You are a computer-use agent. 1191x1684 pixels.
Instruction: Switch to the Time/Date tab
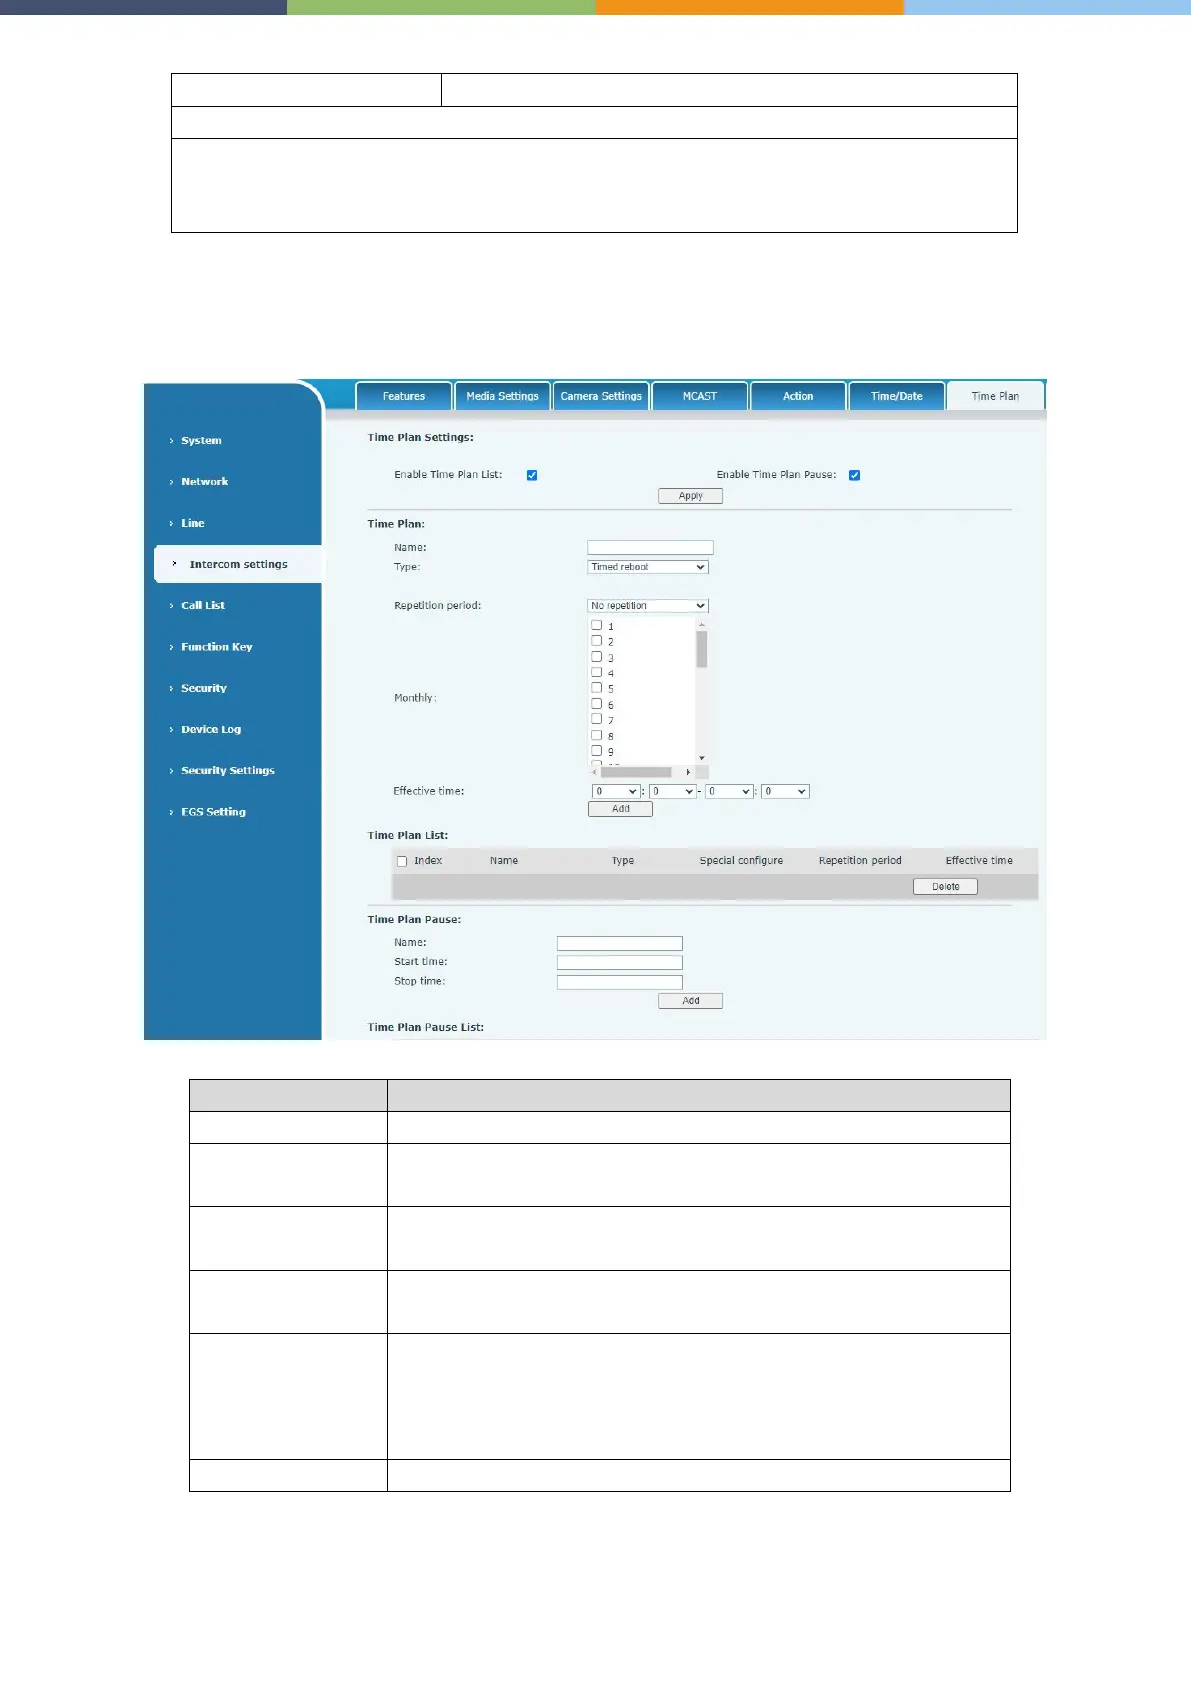897,396
